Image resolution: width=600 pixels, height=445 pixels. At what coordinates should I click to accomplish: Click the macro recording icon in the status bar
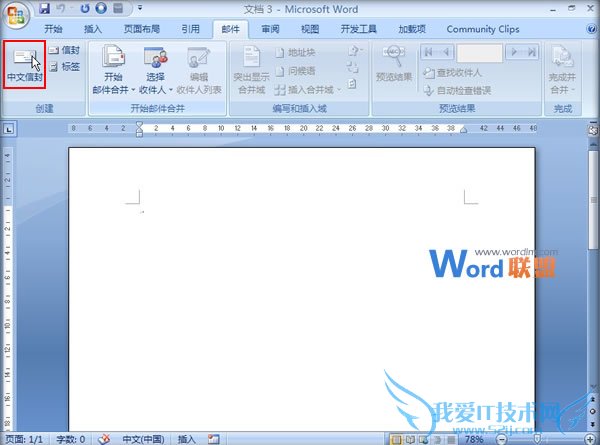(214, 439)
